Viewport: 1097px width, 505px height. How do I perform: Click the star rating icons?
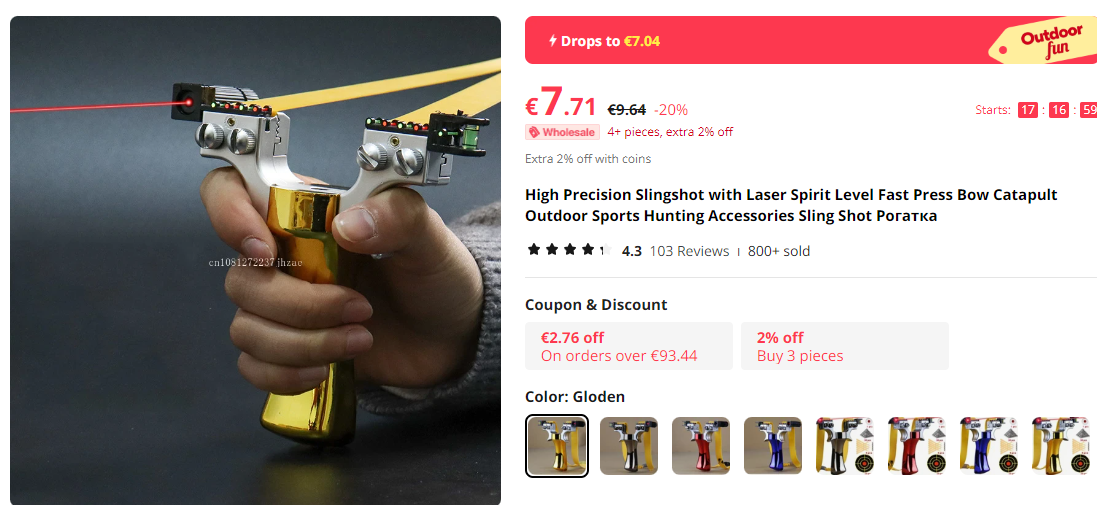(569, 250)
